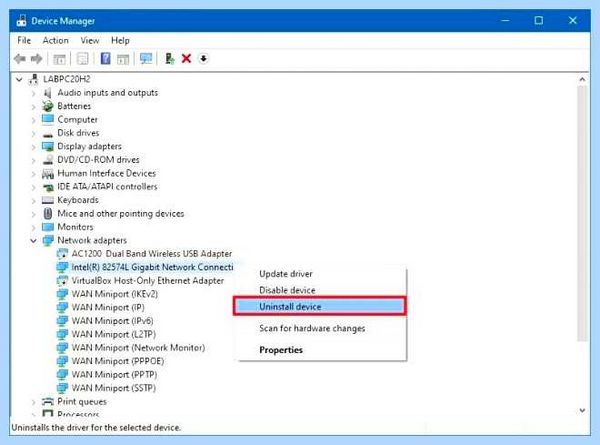
Task: Click the Help question mark toolbar icon
Action: 105,59
